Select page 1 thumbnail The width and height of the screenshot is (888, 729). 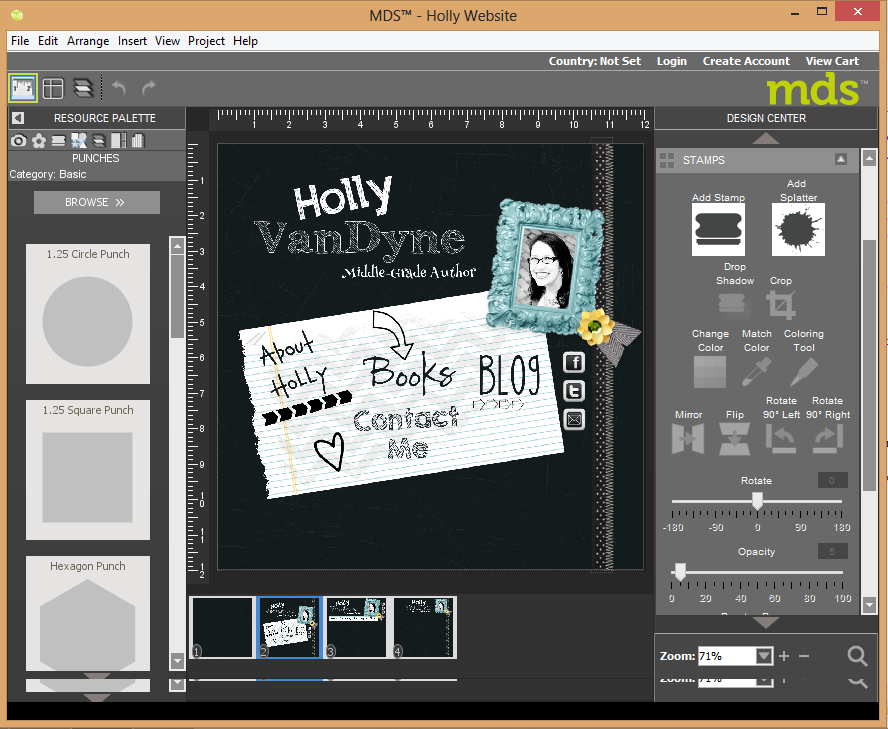[222, 627]
